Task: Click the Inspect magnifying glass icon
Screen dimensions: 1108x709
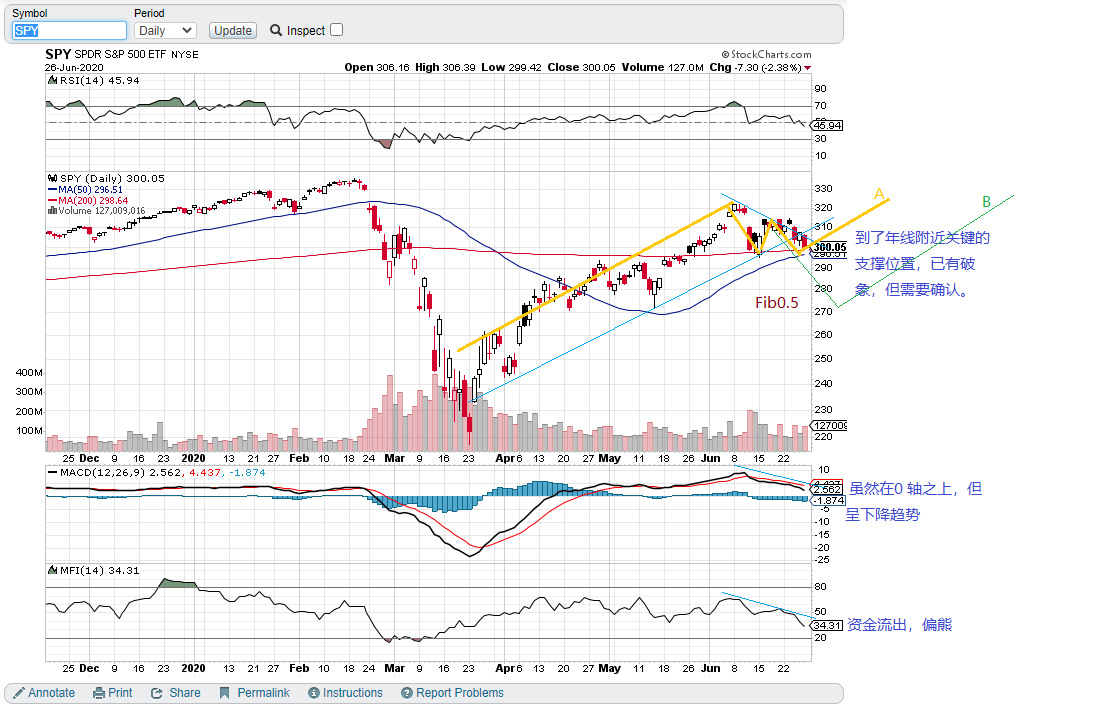Action: coord(276,30)
